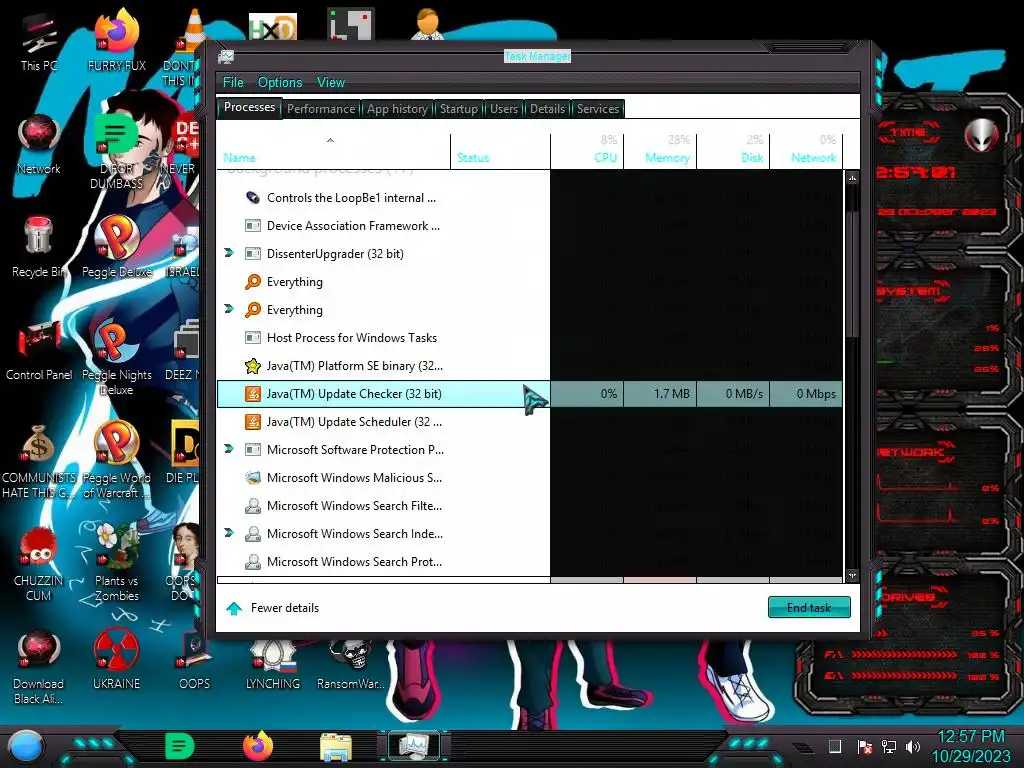1024x768 pixels.
Task: Click the Java Update Checker icon
Action: pos(253,394)
